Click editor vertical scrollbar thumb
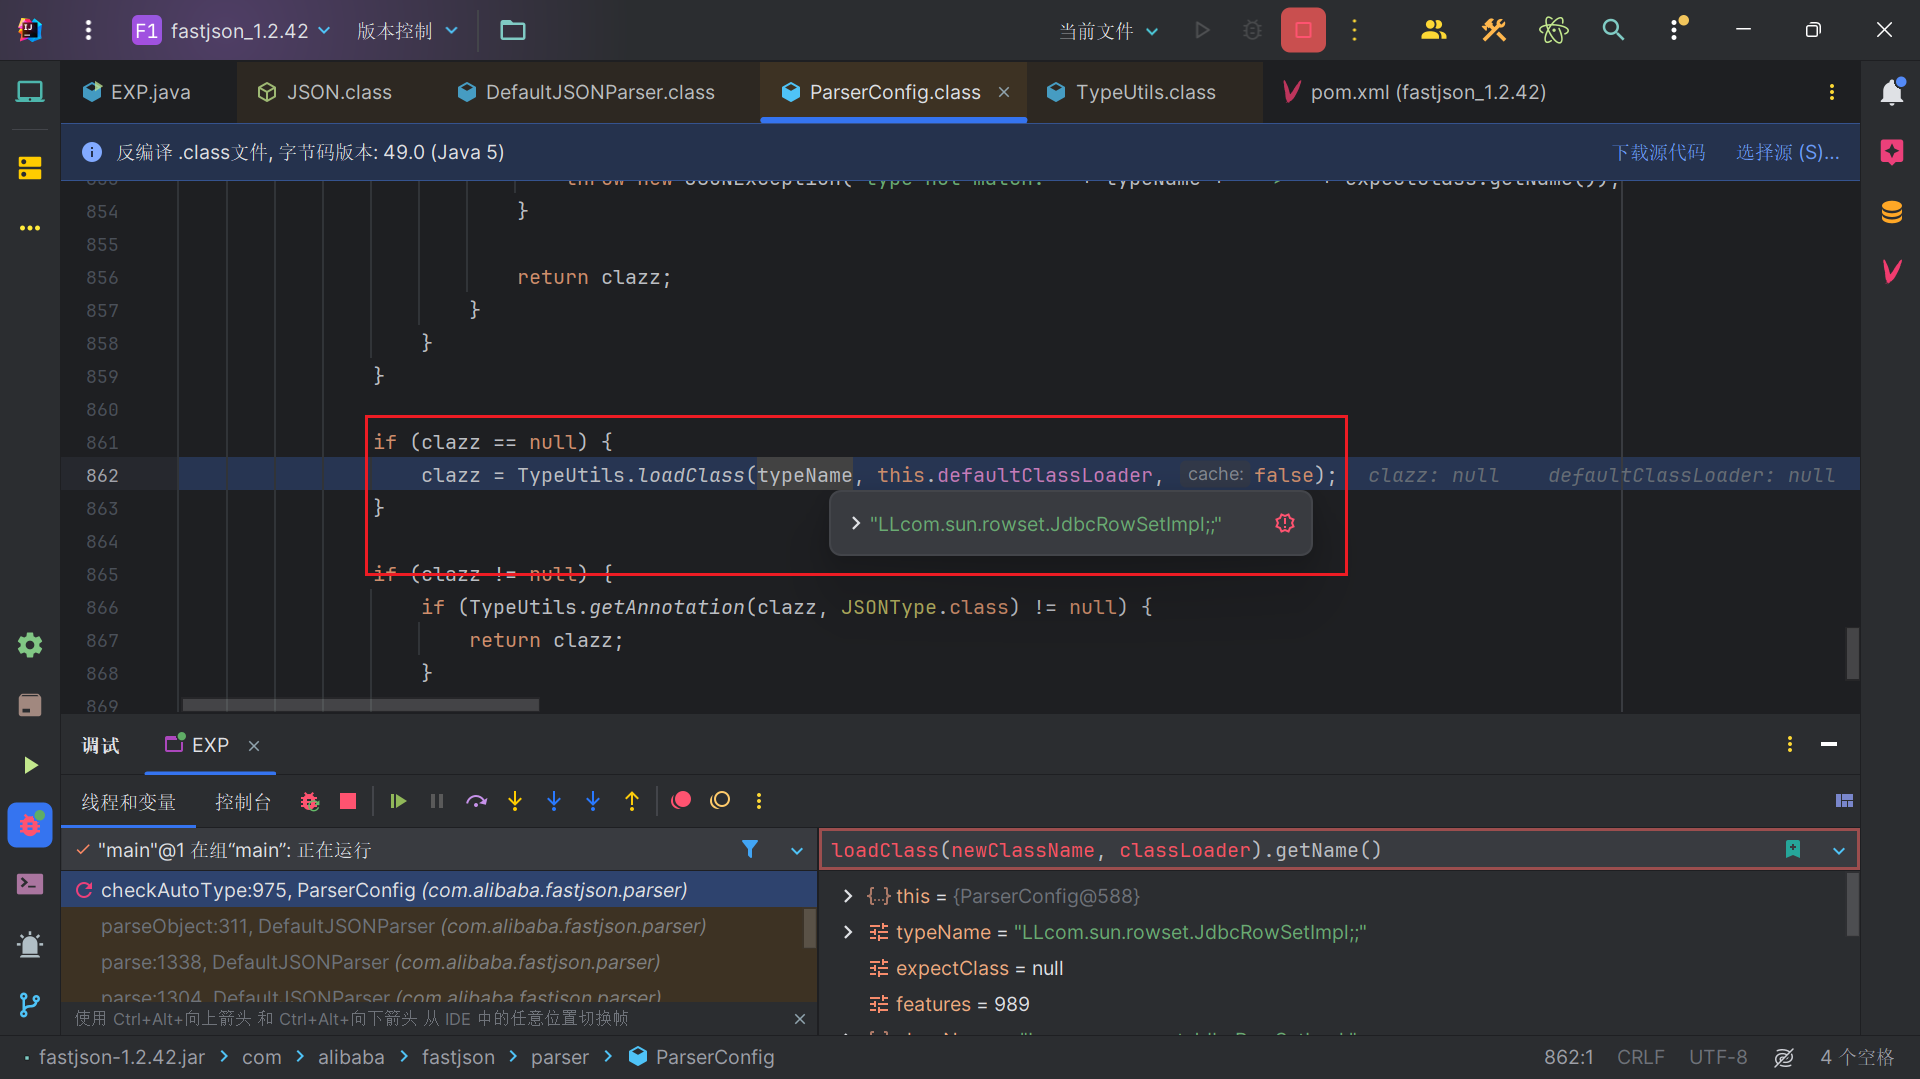The width and height of the screenshot is (1920, 1079). pos(1852,654)
